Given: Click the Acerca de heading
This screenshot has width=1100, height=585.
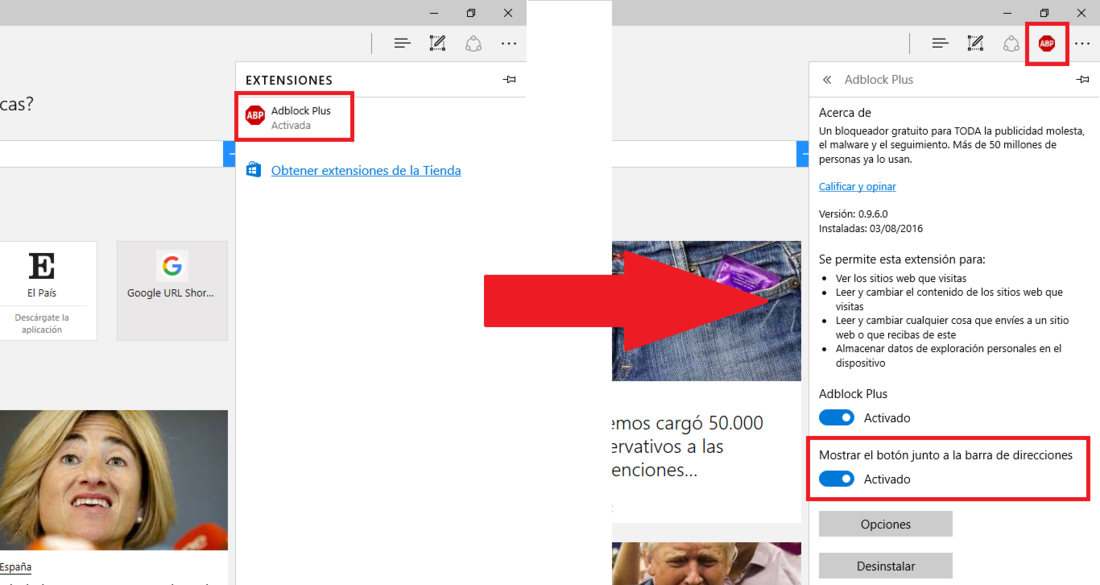Looking at the screenshot, I should pyautogui.click(x=845, y=112).
